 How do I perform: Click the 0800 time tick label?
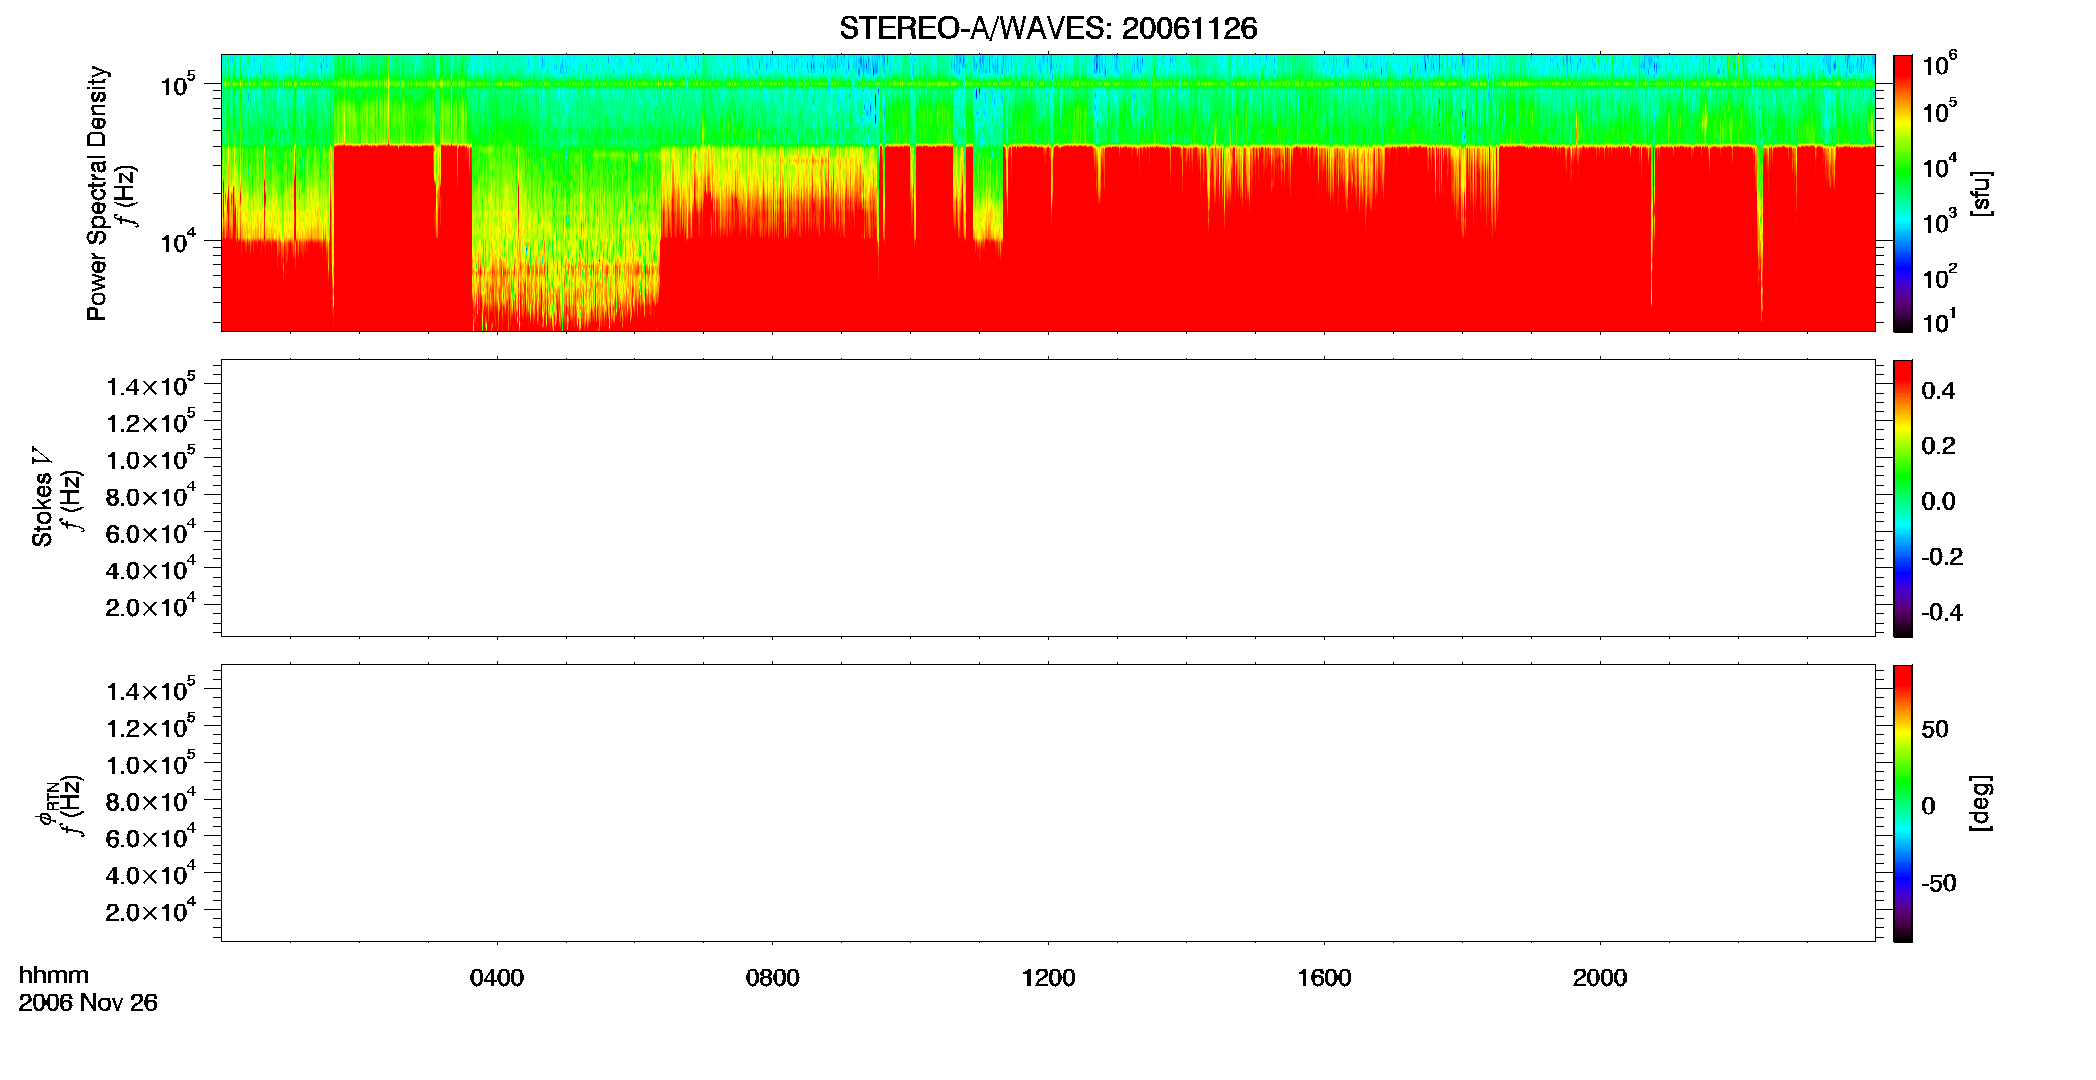772,978
